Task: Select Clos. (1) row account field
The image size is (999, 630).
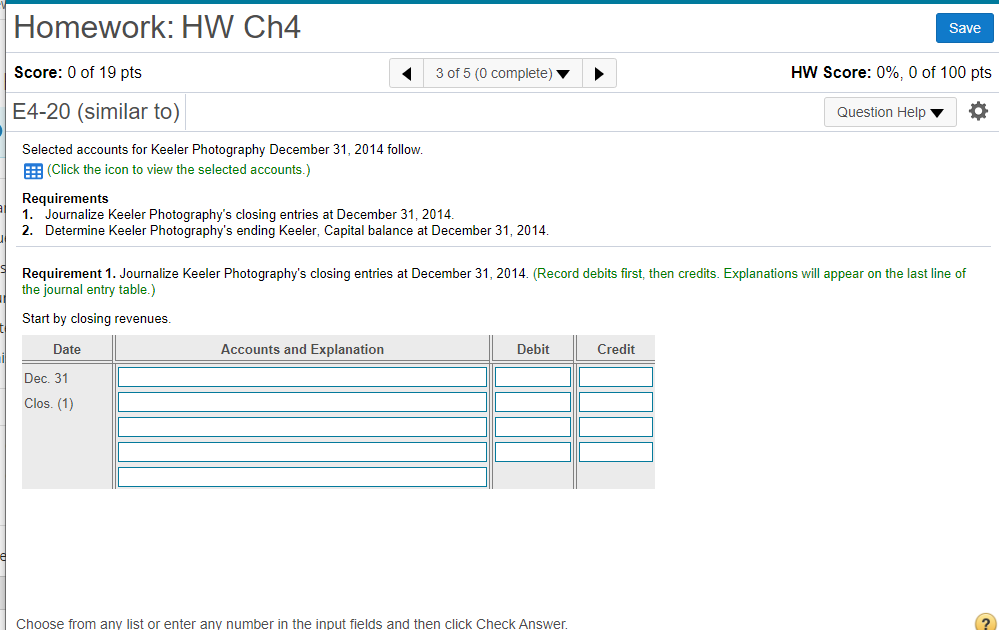Action: (302, 402)
